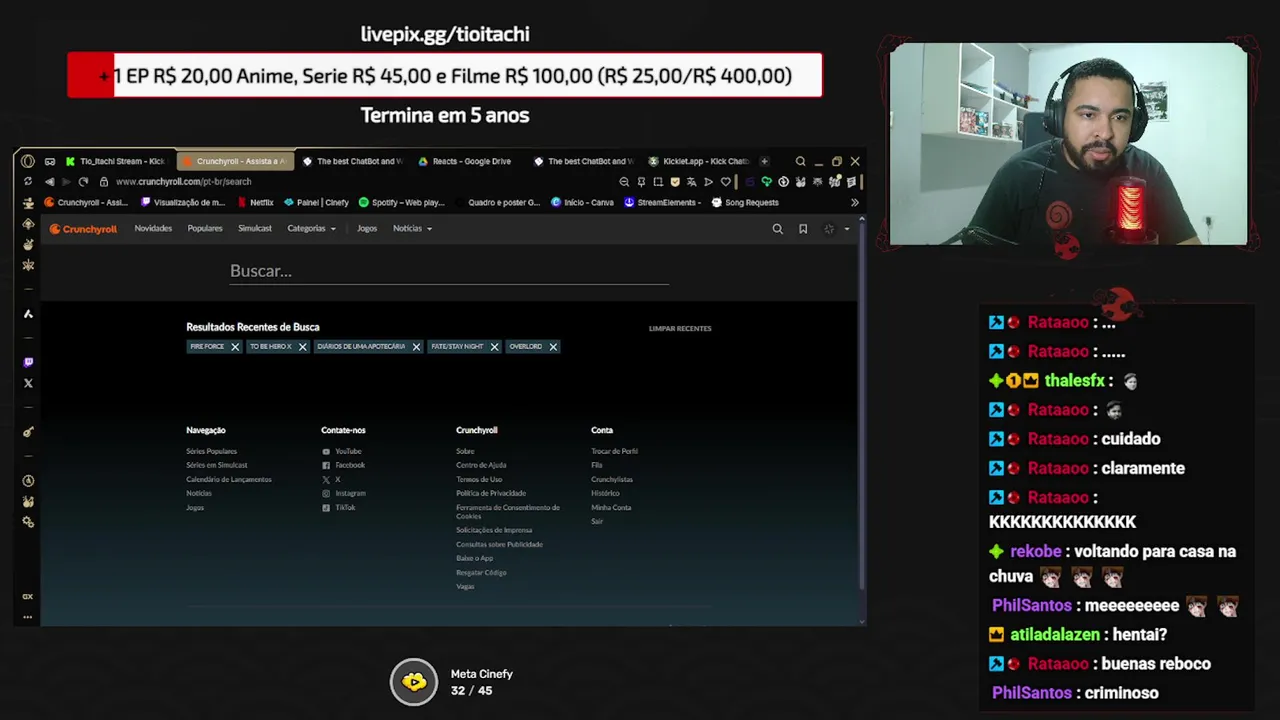1280x720 pixels.
Task: Open the Spotify Web player bookmark
Action: [x=401, y=203]
